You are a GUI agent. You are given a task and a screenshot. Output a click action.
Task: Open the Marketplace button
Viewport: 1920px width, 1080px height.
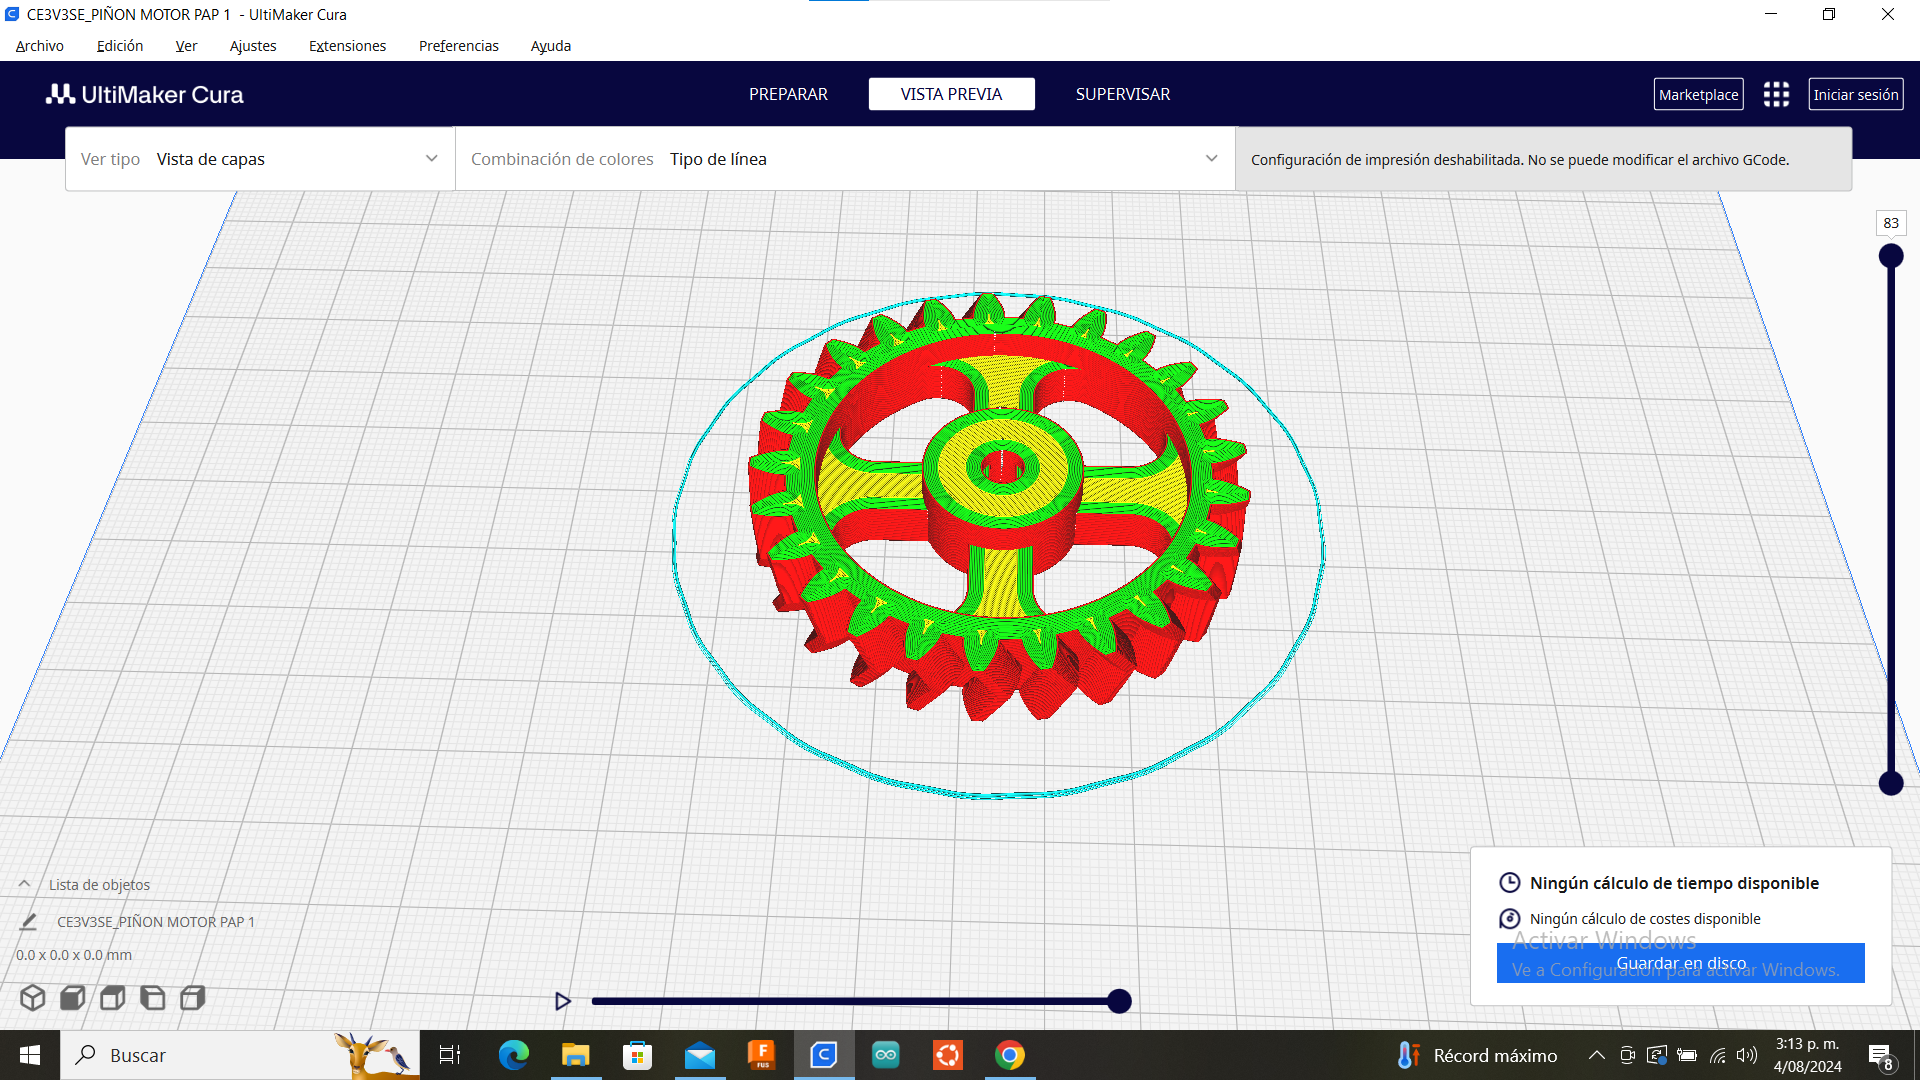(x=1698, y=95)
